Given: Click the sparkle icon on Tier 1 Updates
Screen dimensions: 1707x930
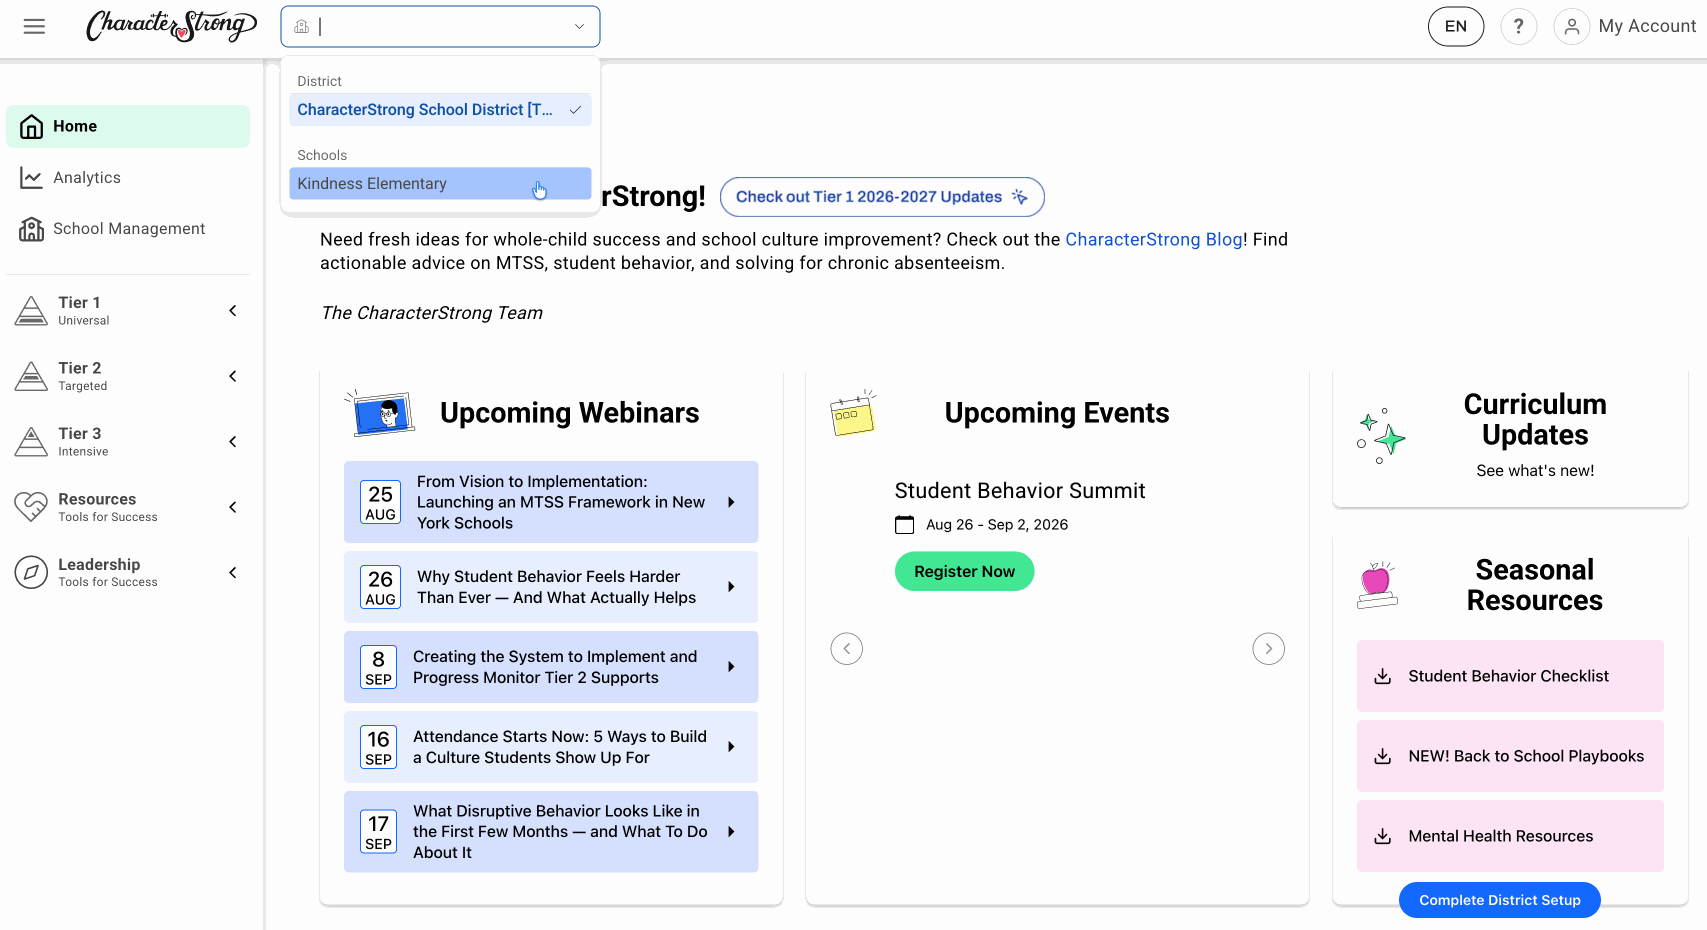Looking at the screenshot, I should [1020, 197].
